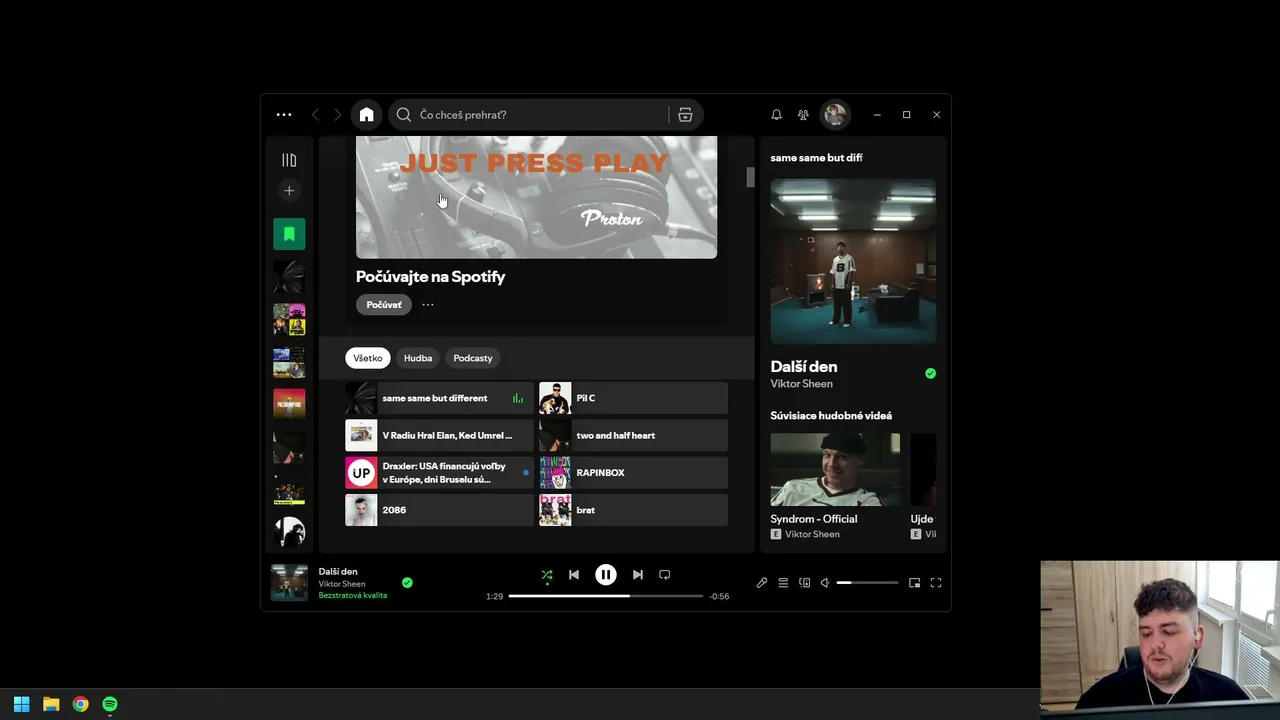1280x720 pixels.
Task: Click the JUST PRESS PLAY Proton banner
Action: click(536, 197)
